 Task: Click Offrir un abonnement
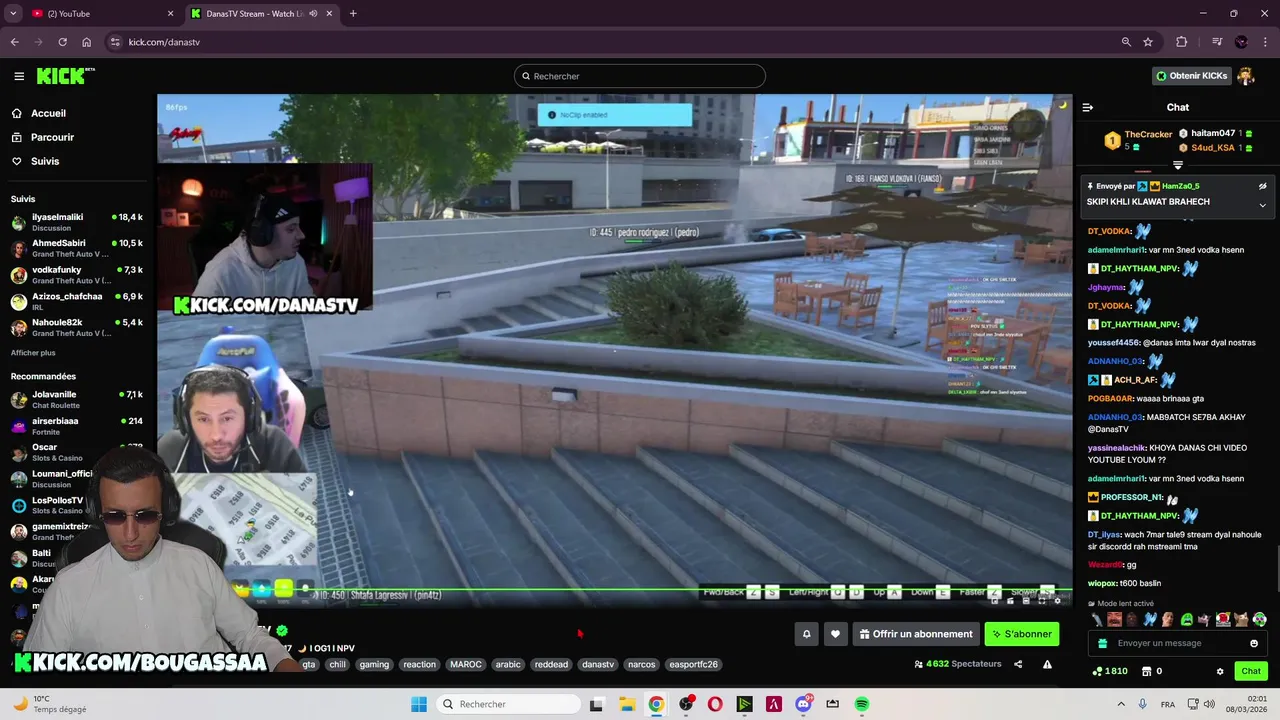[x=915, y=634]
